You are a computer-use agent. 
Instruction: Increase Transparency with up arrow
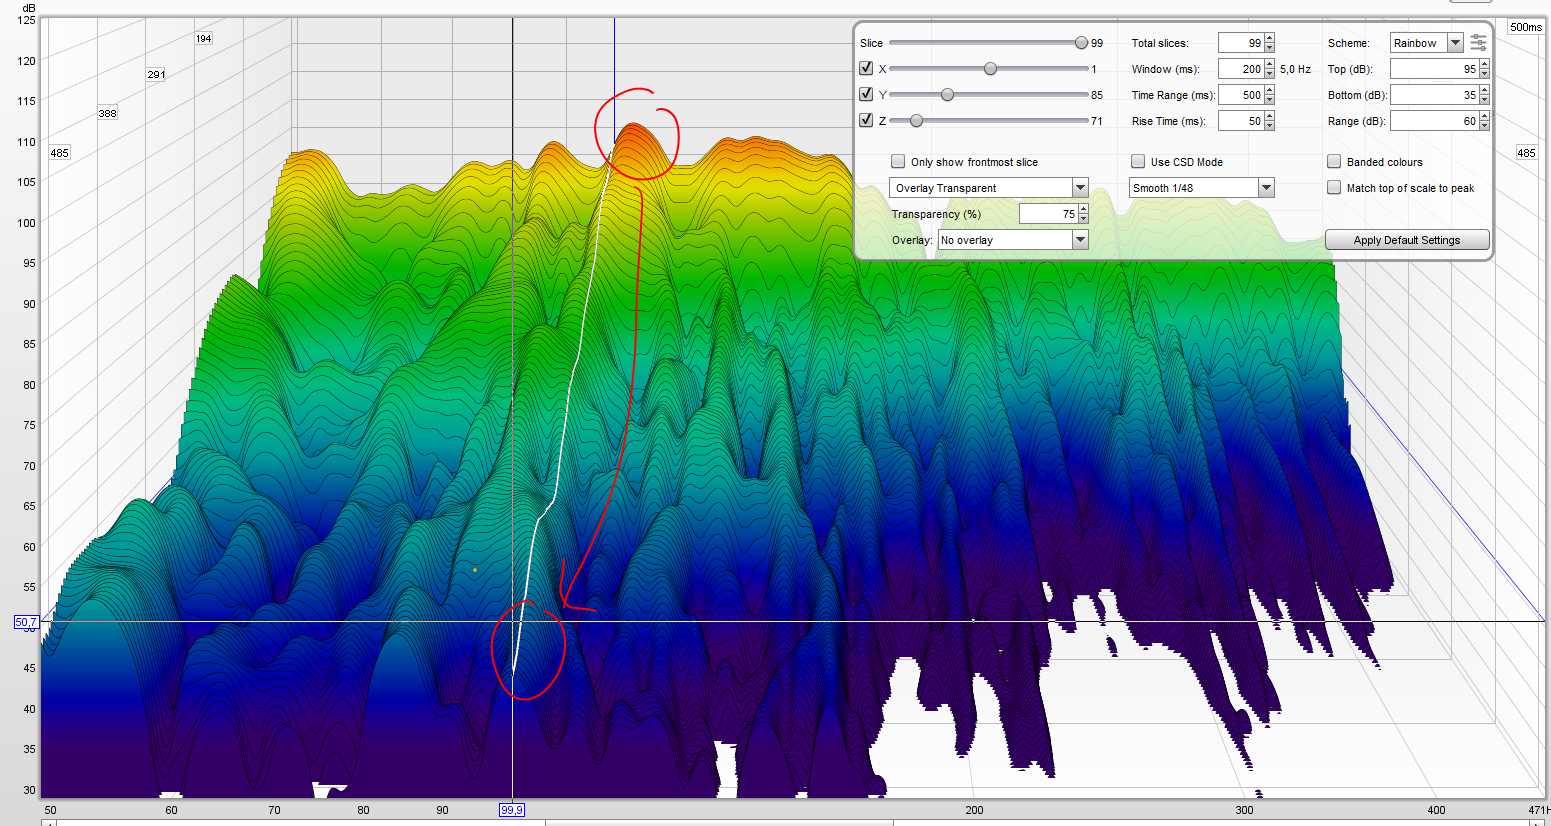click(1083, 209)
